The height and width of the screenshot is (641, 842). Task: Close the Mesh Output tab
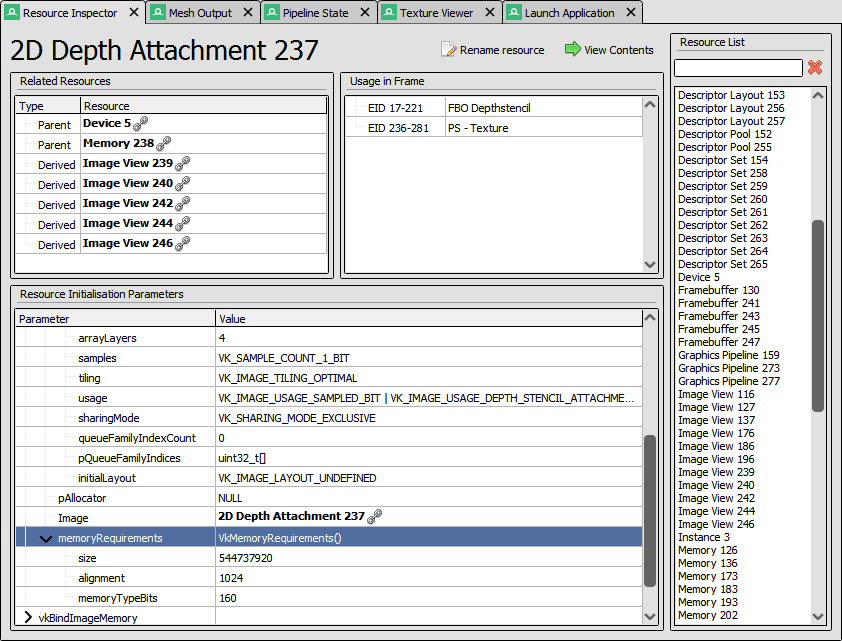tap(248, 12)
